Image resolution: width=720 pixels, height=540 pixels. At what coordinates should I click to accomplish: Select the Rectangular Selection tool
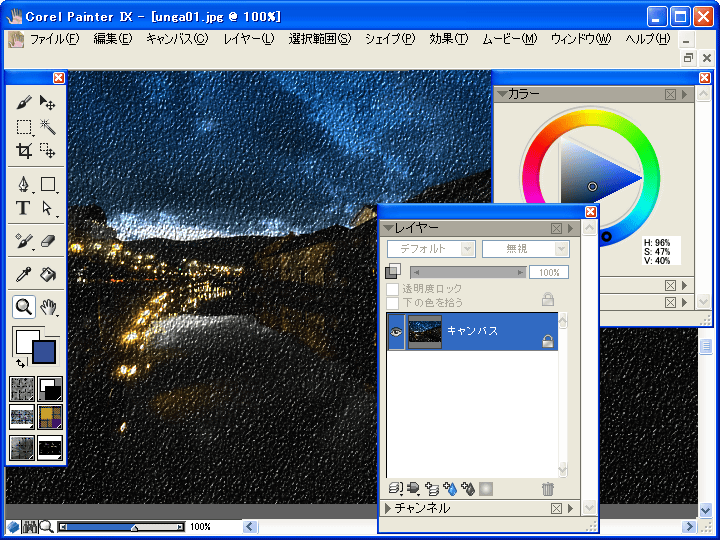[x=24, y=127]
